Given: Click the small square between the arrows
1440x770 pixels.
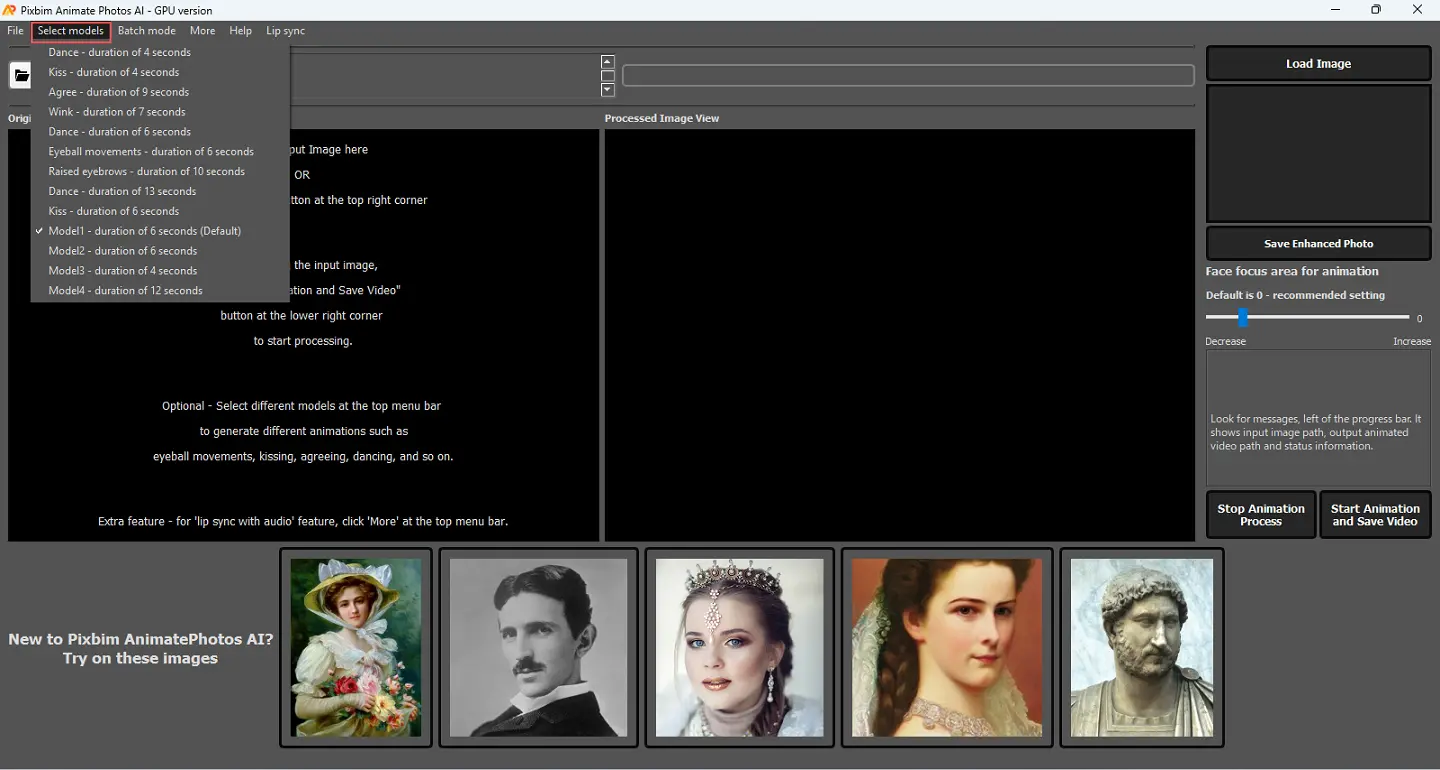Looking at the screenshot, I should (x=607, y=76).
